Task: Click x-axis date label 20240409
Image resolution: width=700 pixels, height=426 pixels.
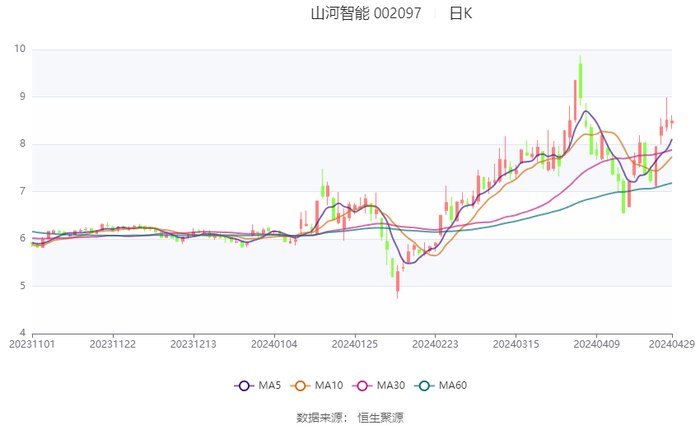Action: [x=596, y=344]
